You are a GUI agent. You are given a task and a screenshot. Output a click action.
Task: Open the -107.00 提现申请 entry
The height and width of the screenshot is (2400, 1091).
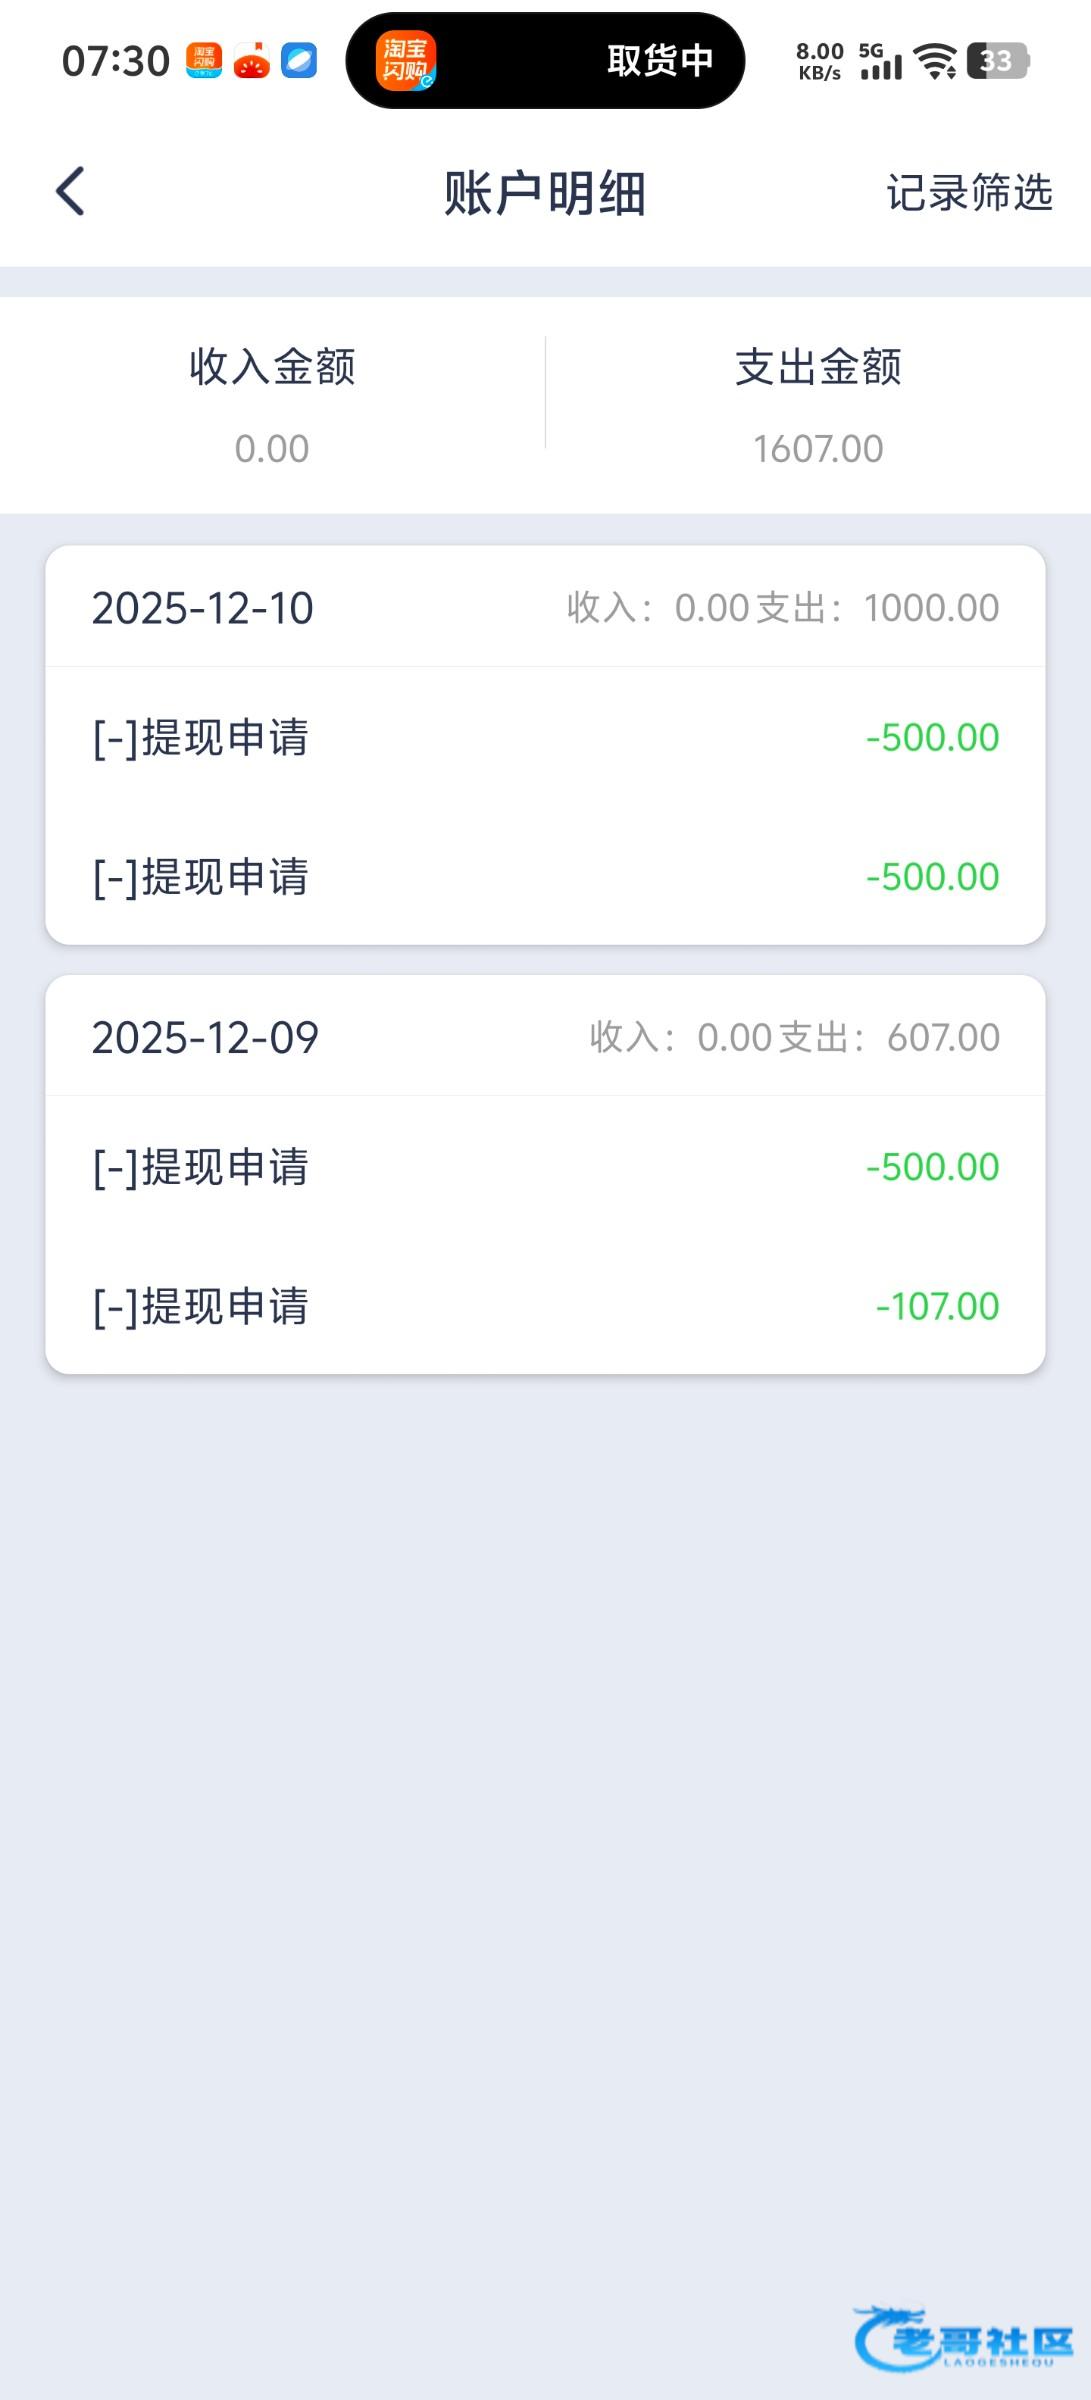pyautogui.click(x=545, y=1306)
